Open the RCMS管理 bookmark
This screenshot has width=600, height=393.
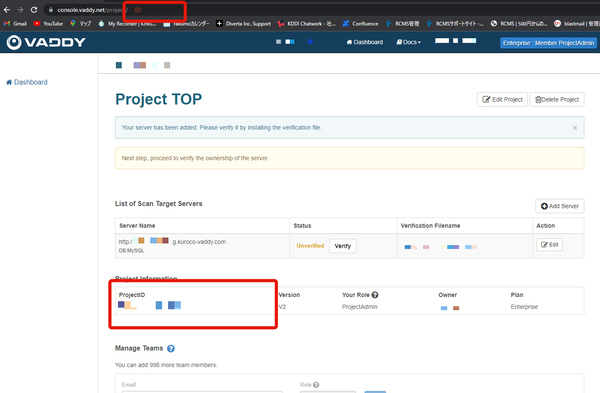(402, 24)
